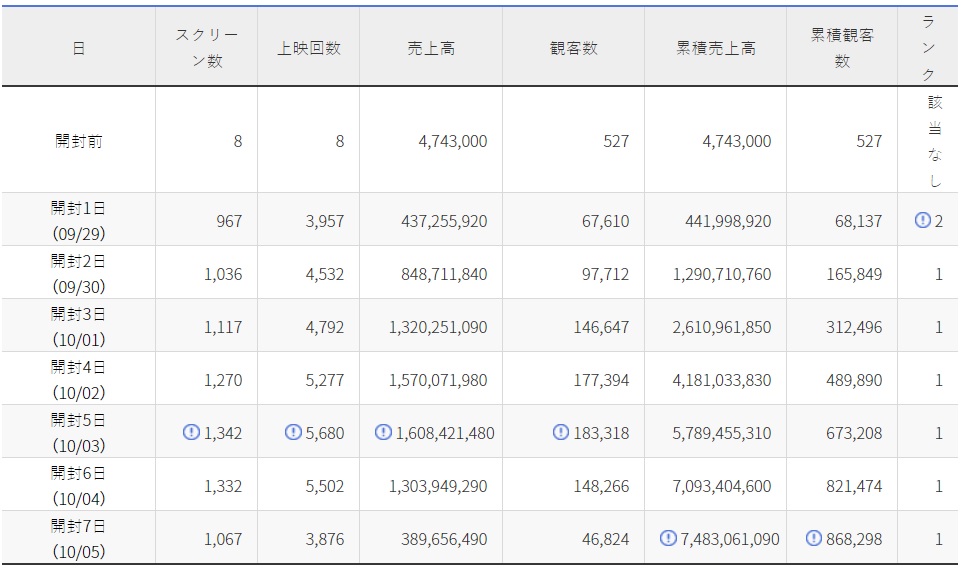Click the info icon beside 183,318 audience

(561, 433)
